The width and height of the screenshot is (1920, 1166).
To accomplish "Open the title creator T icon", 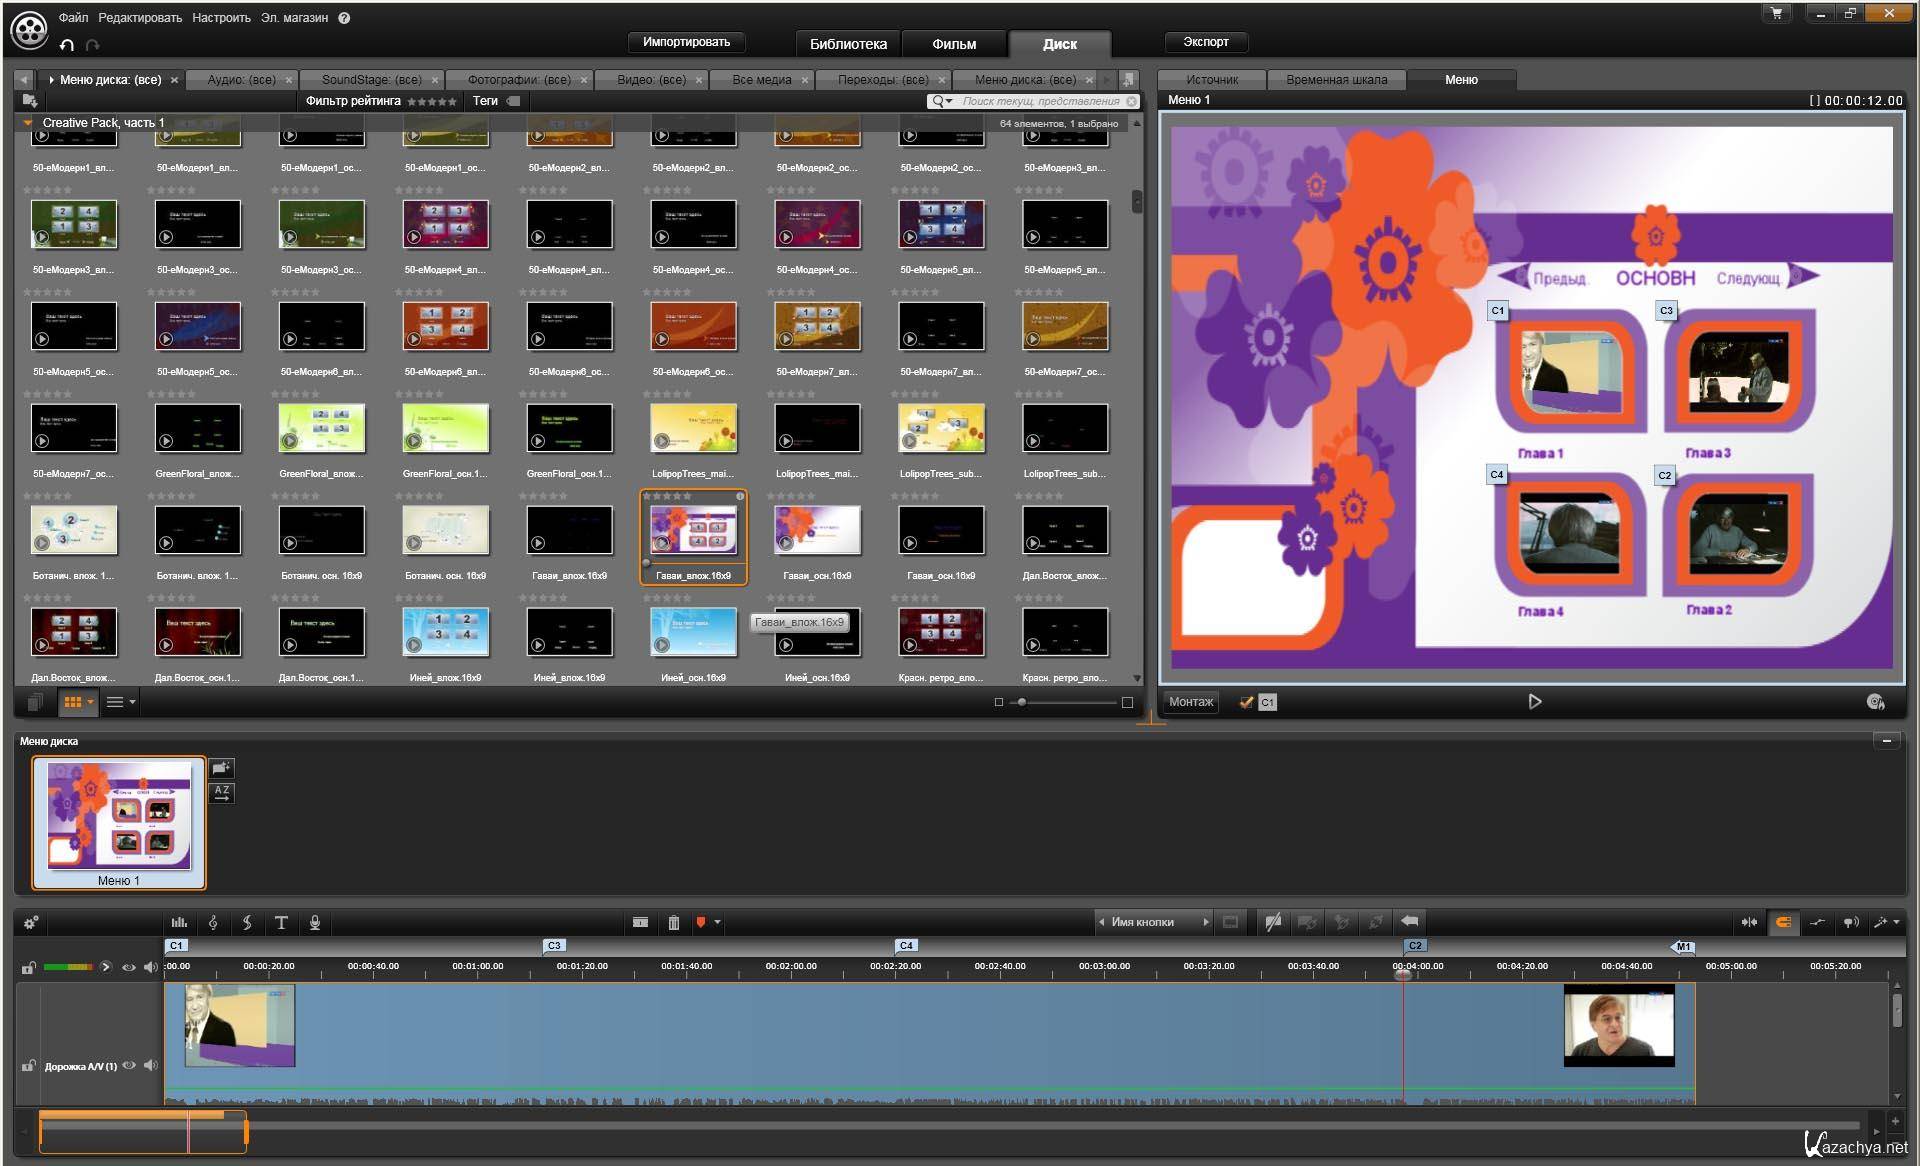I will (x=281, y=923).
